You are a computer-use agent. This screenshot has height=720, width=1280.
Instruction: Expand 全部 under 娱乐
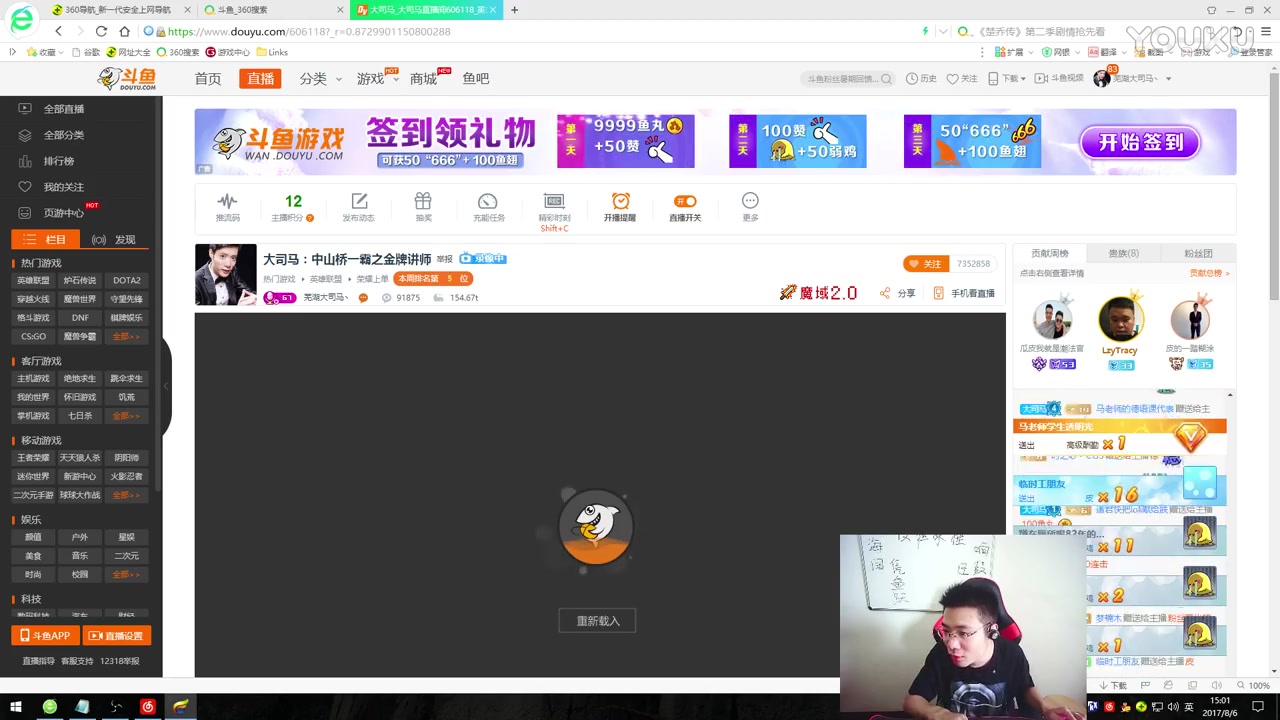126,575
